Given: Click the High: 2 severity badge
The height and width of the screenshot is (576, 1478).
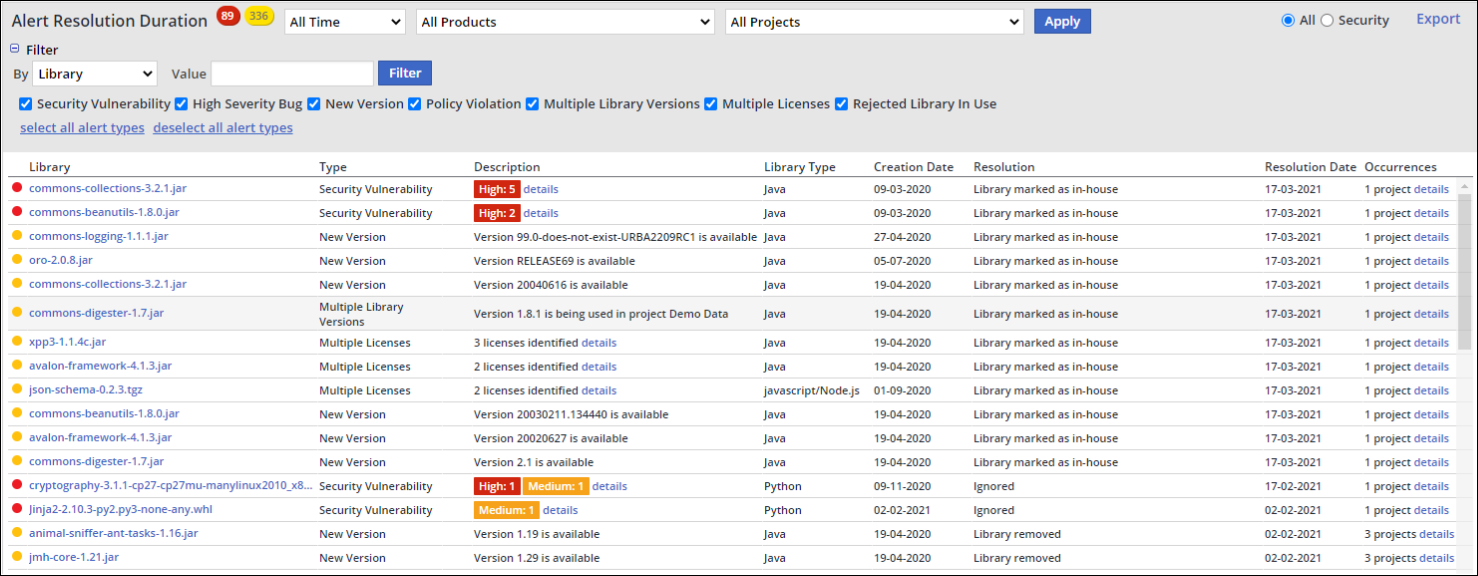Looking at the screenshot, I should pyautogui.click(x=497, y=213).
